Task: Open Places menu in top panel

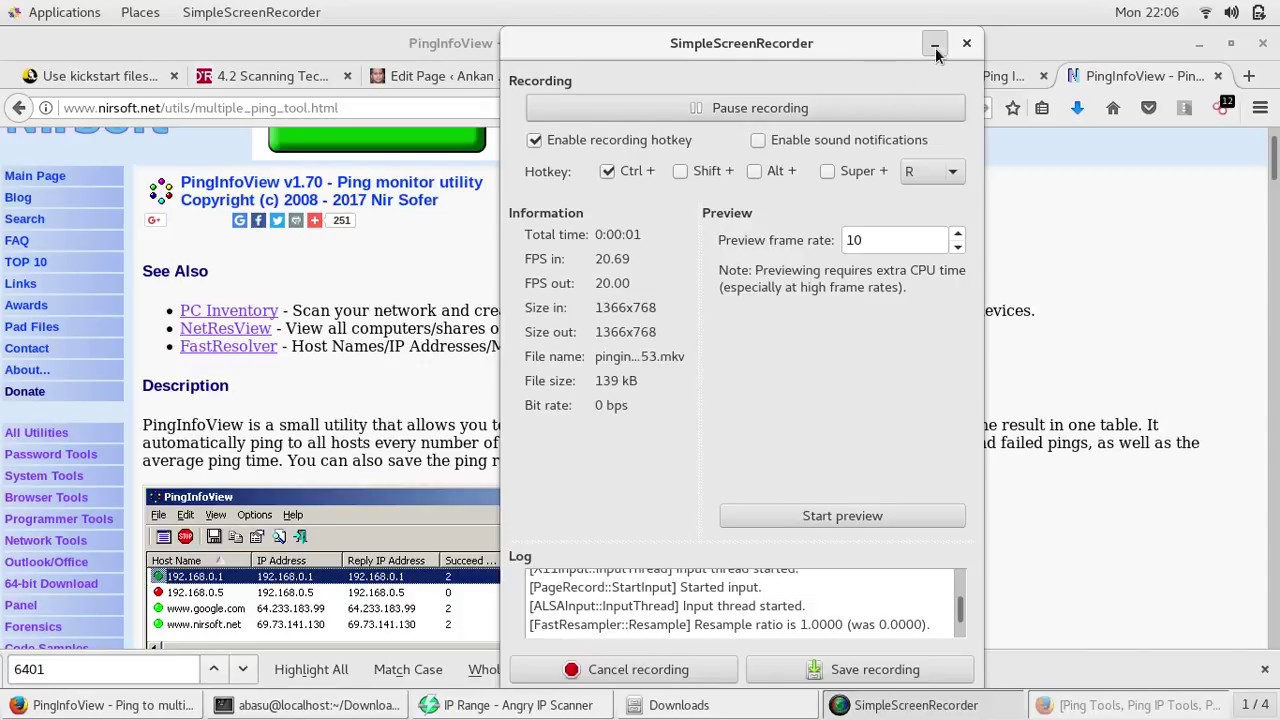Action: point(140,12)
